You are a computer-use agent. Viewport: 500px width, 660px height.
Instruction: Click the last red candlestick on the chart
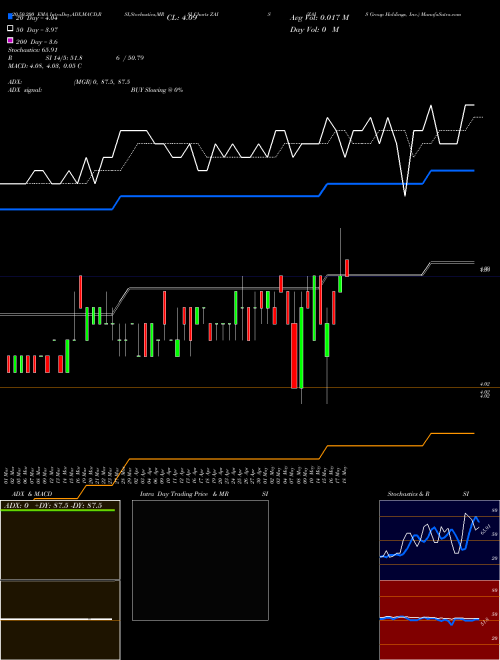[x=347, y=268]
